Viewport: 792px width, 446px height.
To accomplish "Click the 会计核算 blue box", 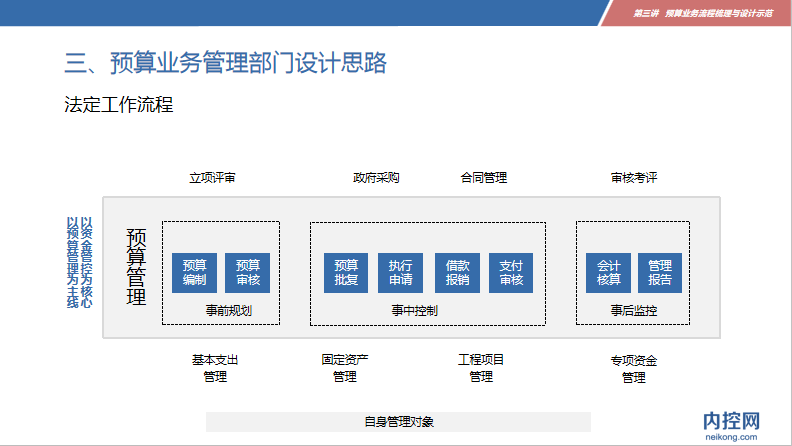I will pyautogui.click(x=608, y=272).
